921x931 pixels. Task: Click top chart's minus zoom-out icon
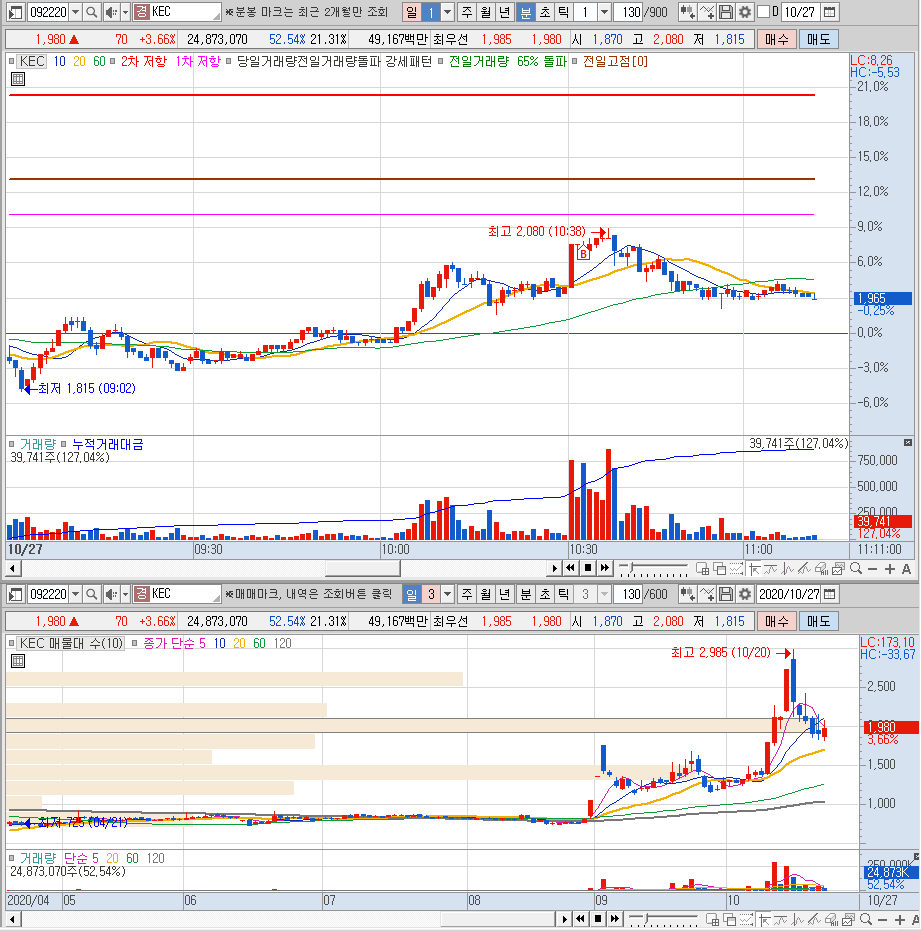tap(872, 569)
